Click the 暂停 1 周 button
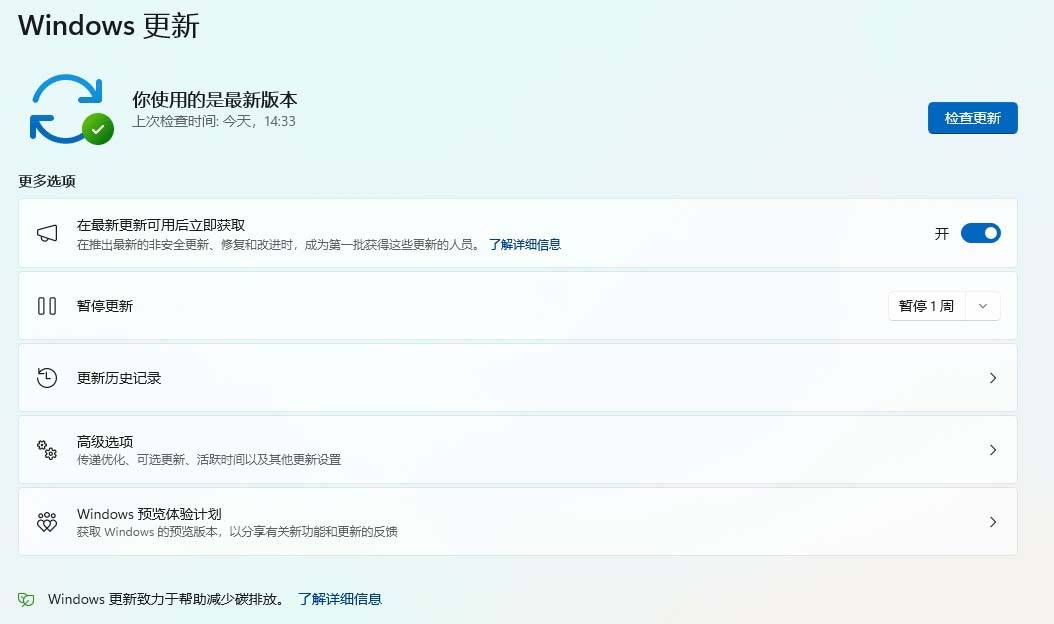This screenshot has width=1054, height=624. coord(926,306)
